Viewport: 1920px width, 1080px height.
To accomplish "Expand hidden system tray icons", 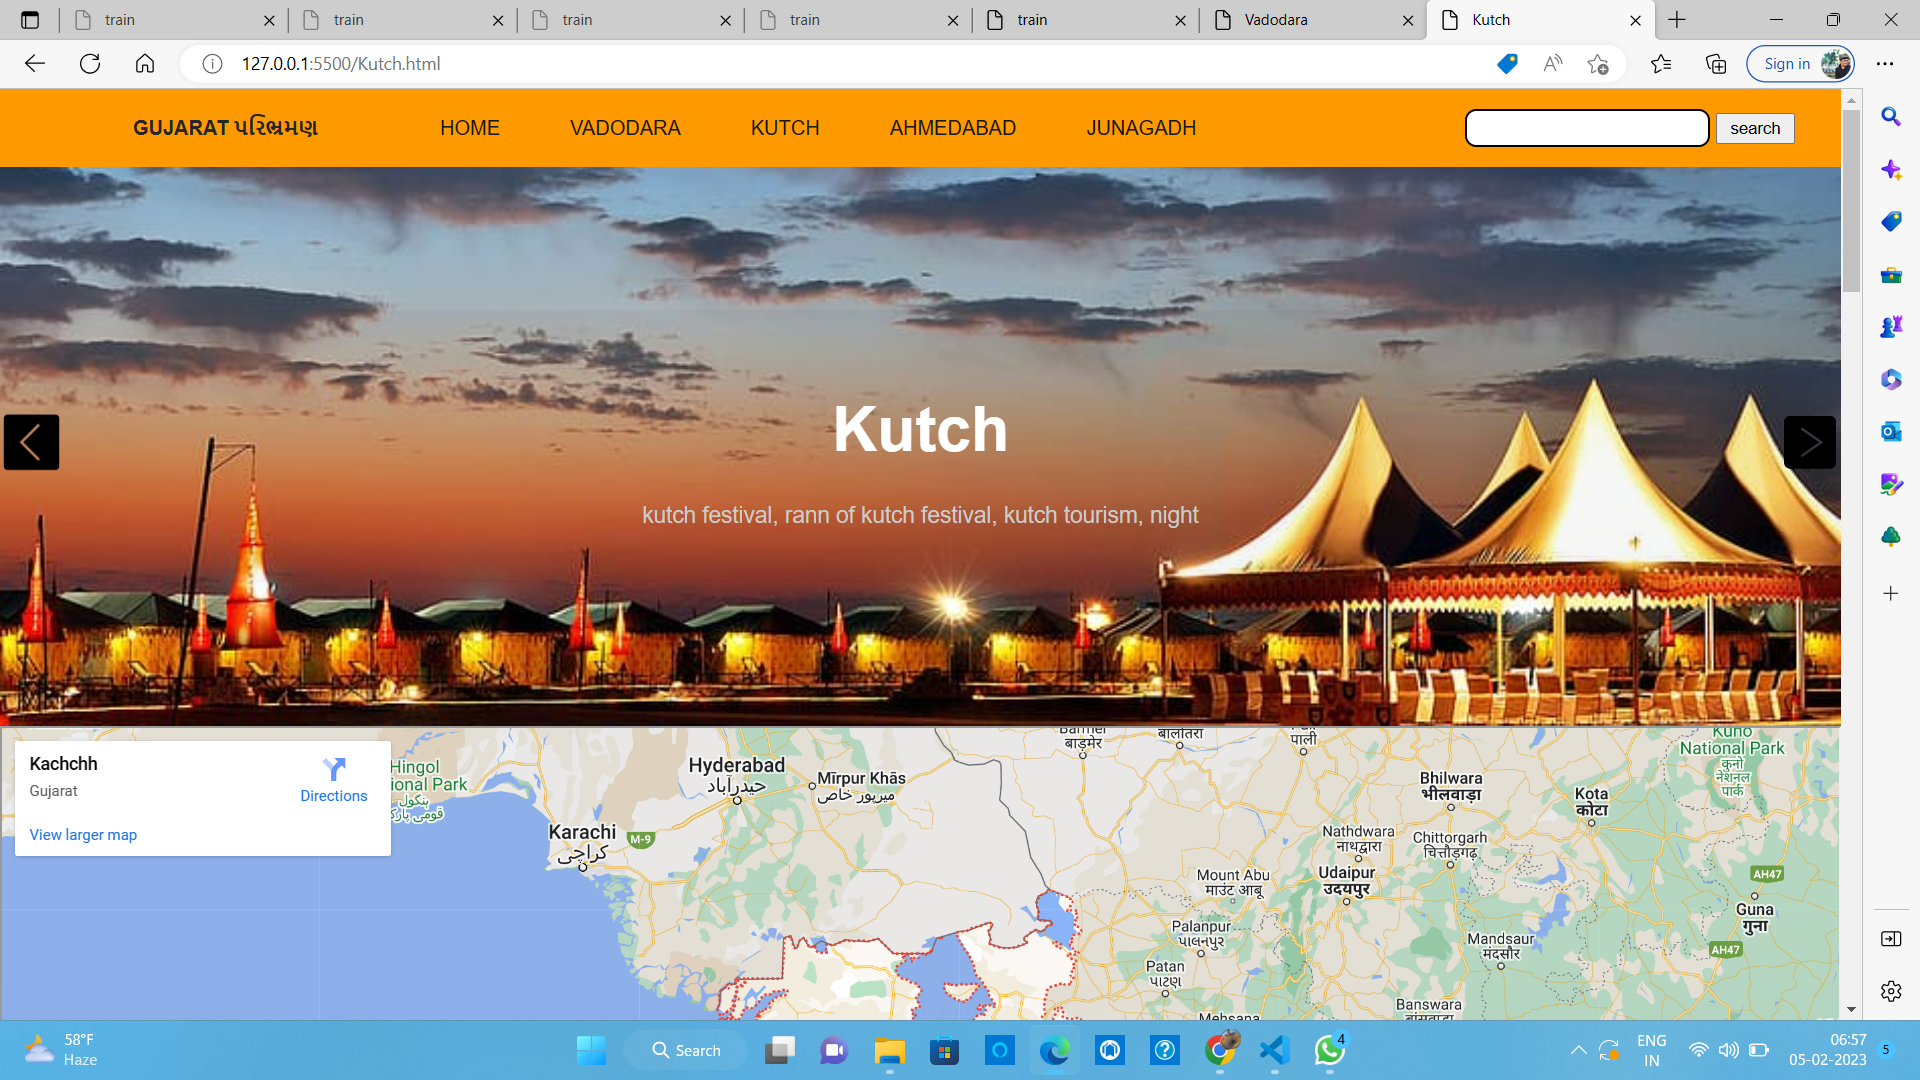I will [1579, 1051].
